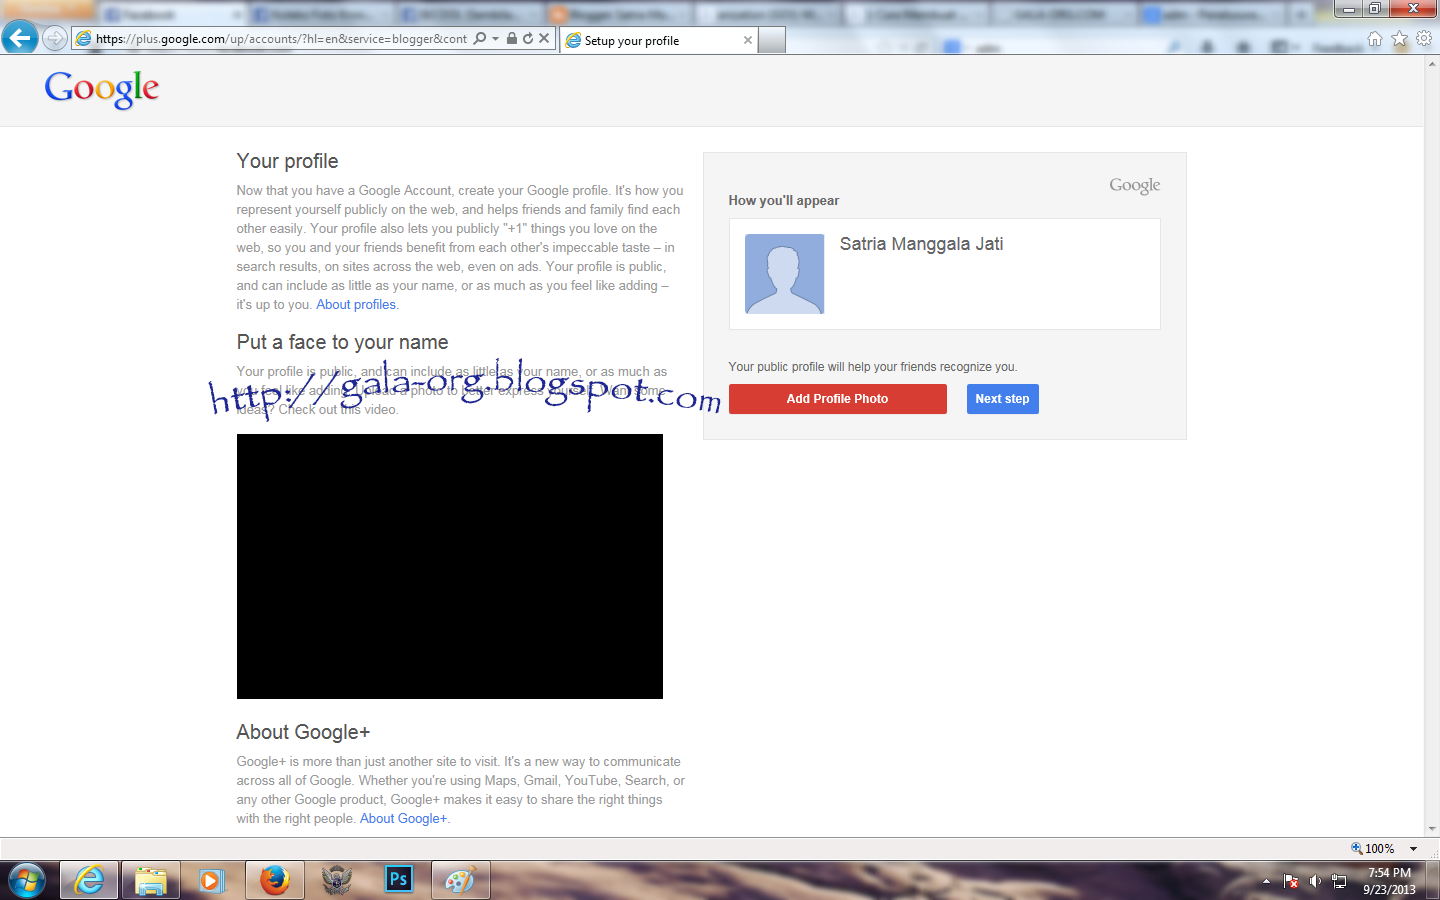Click the Internet Explorer taskbar icon
The width and height of the screenshot is (1440, 900).
tap(89, 880)
